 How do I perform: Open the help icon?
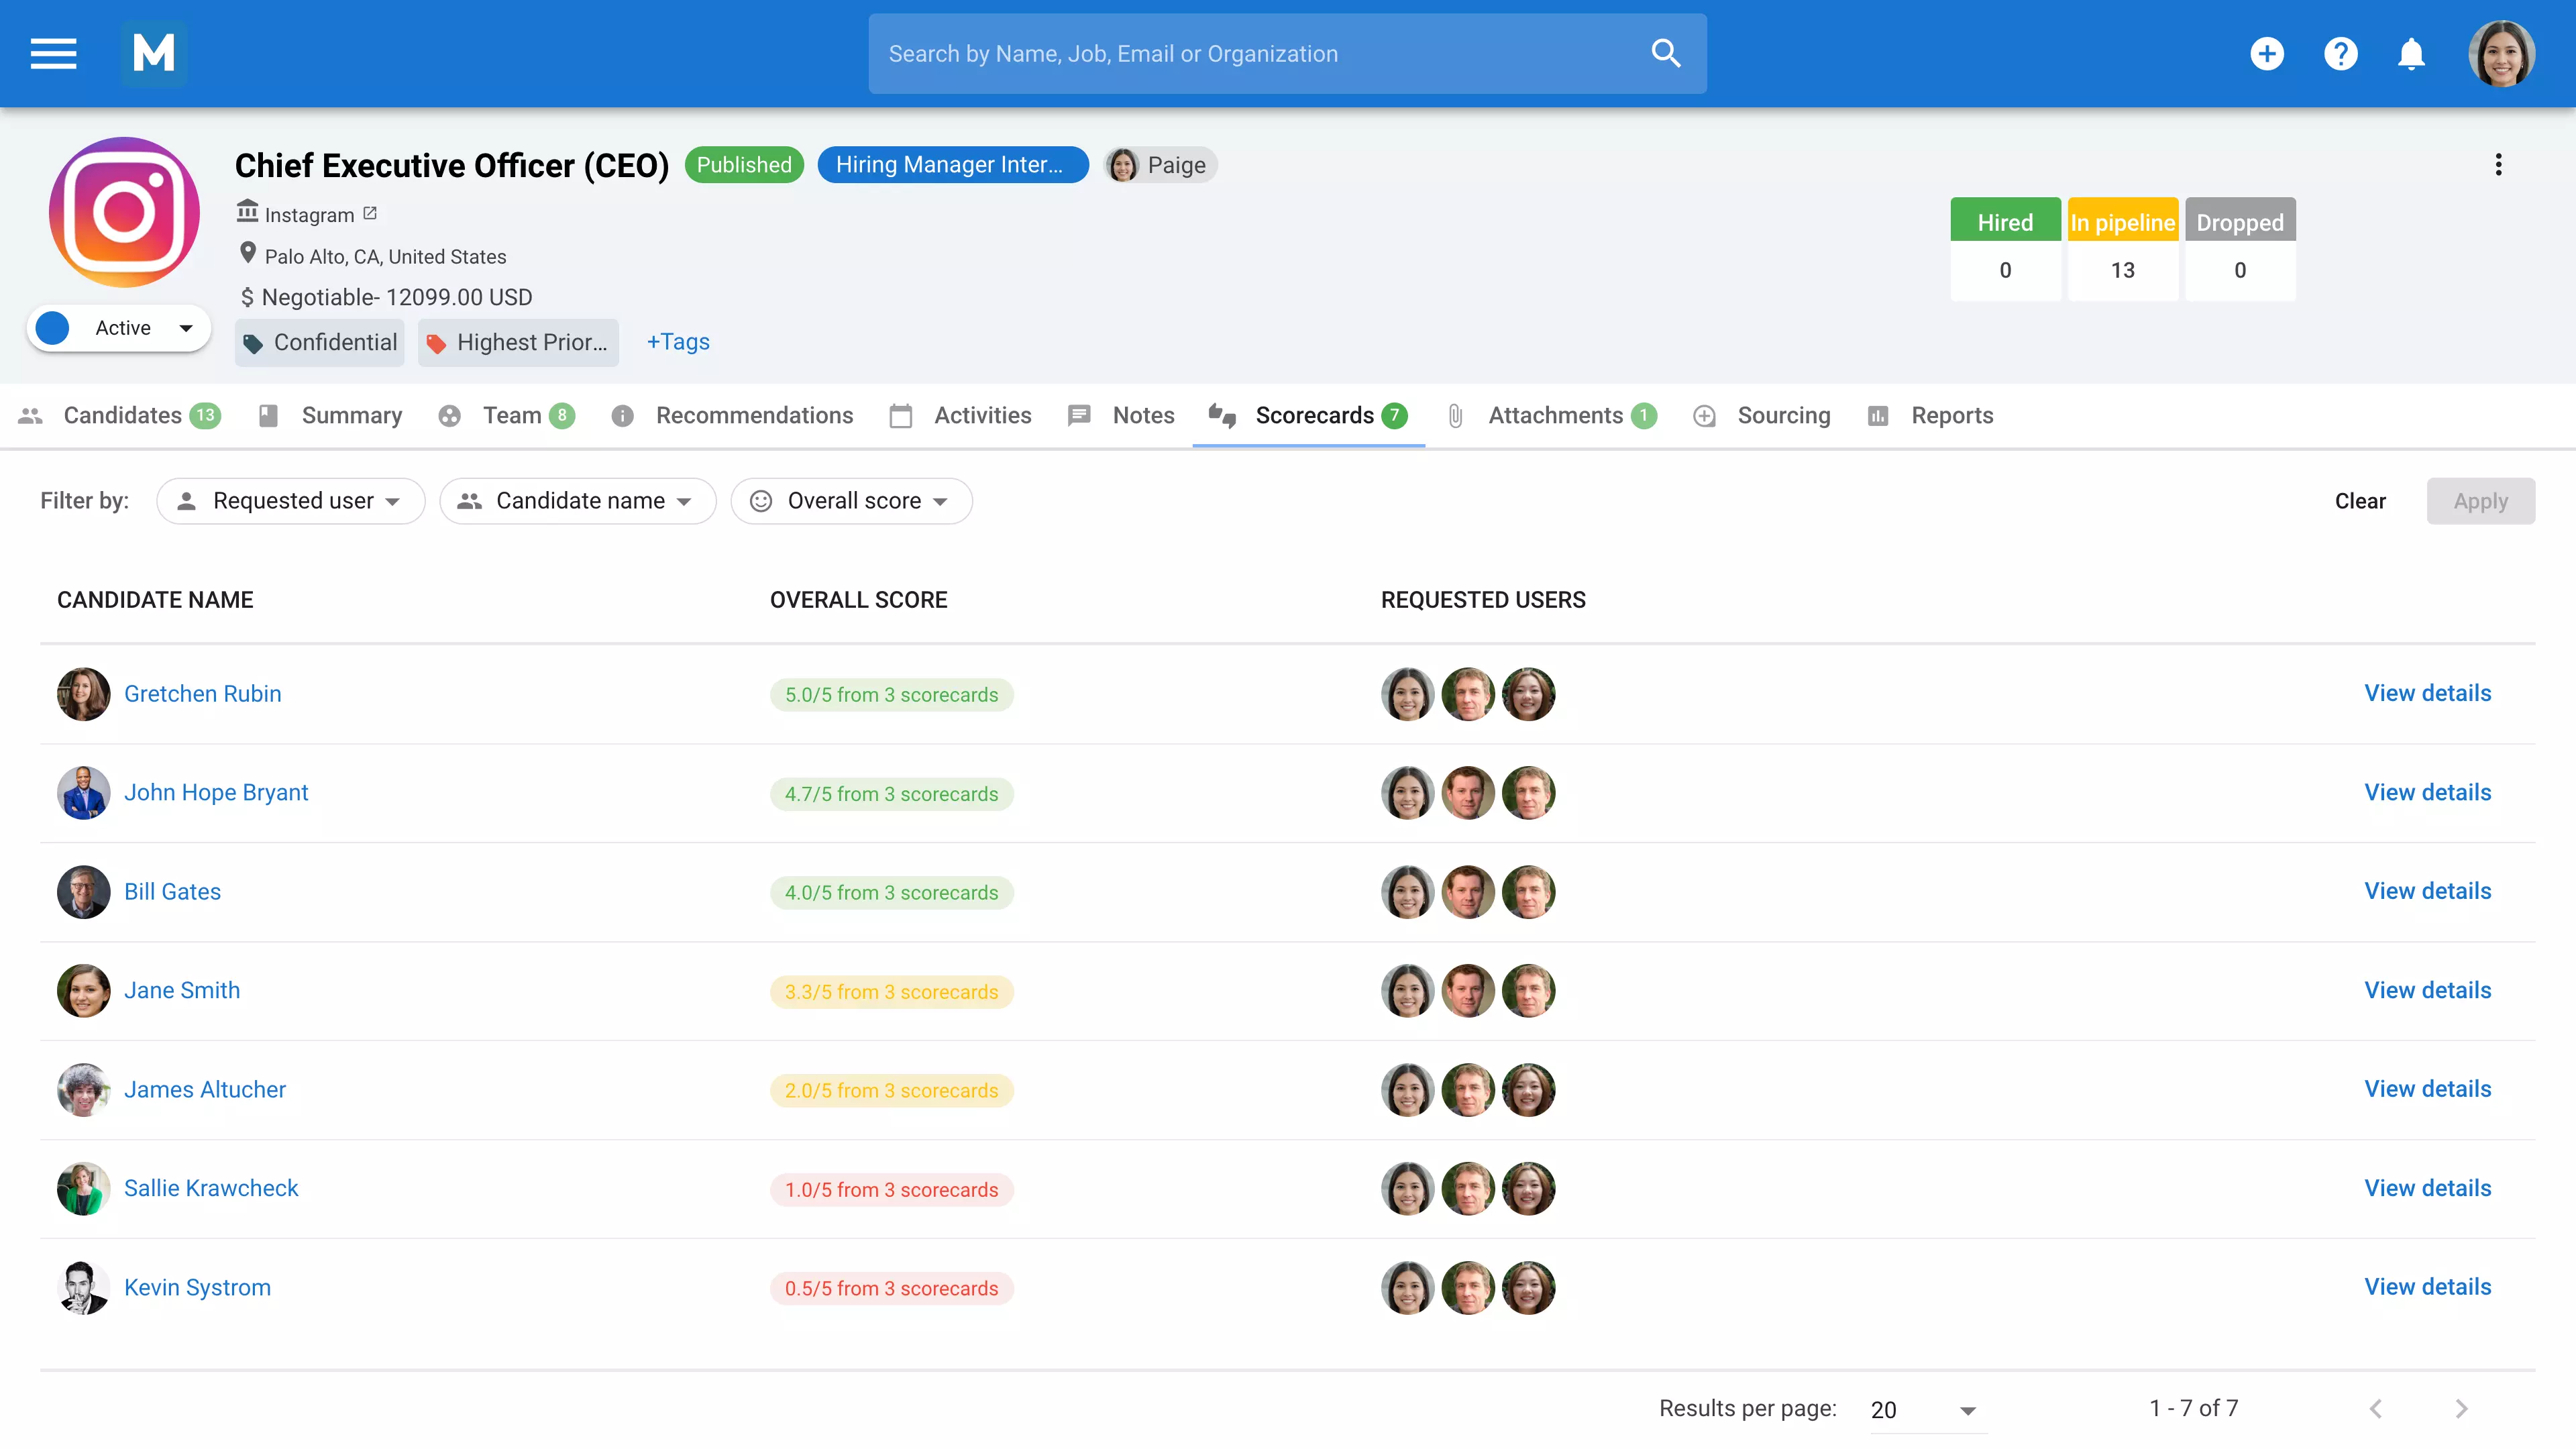[x=2340, y=53]
